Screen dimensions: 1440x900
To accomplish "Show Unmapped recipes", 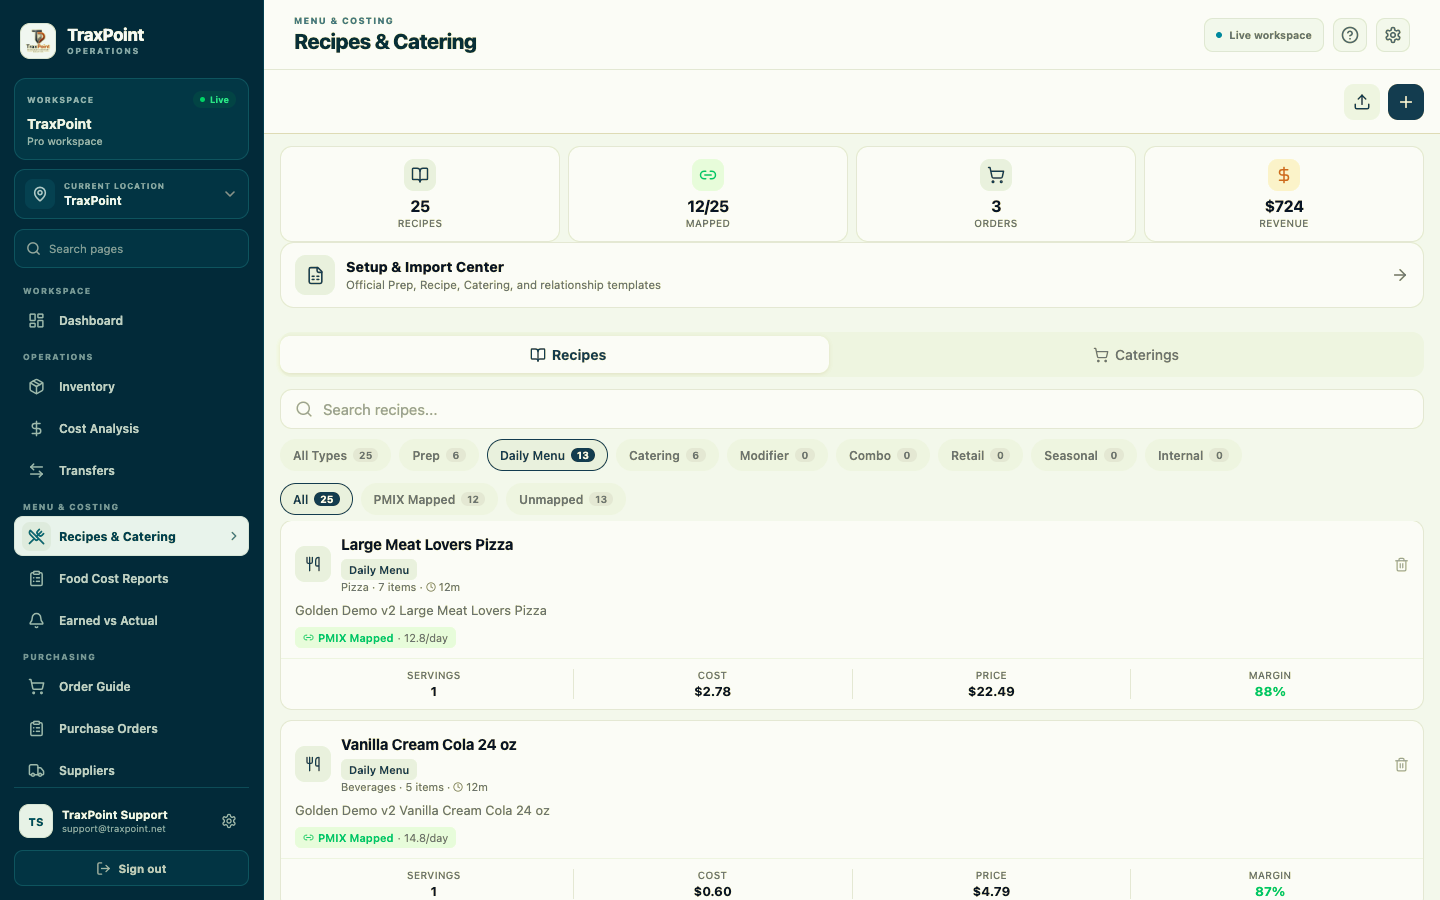I will tap(565, 499).
